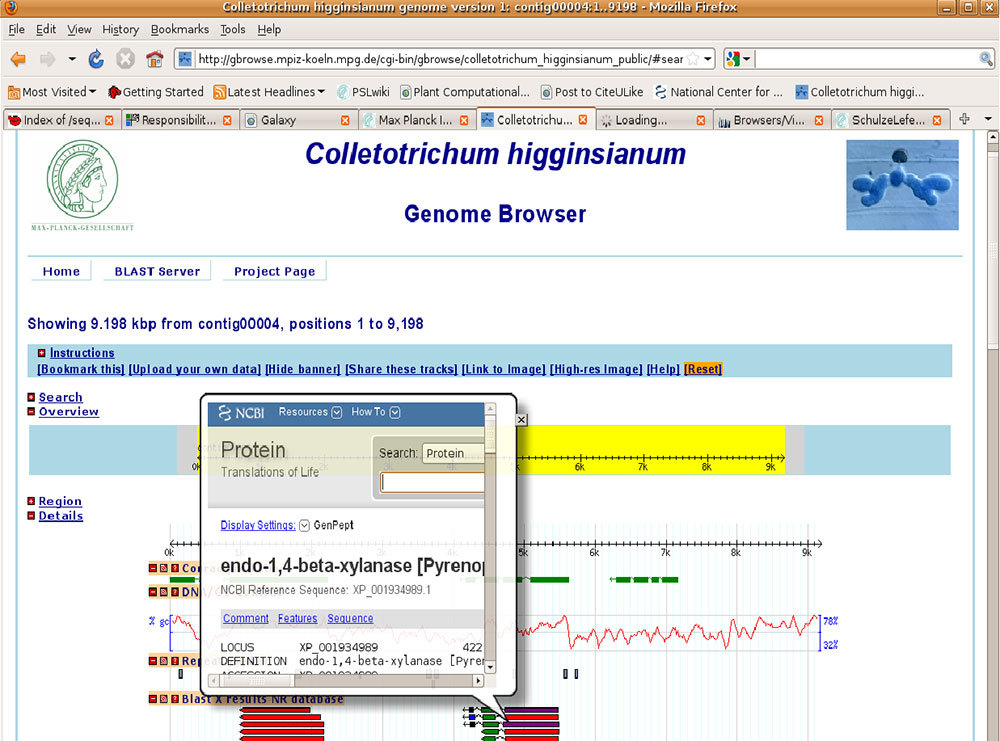Collapse the Re track with minus icon
This screenshot has height=741, width=1000.
(153, 661)
